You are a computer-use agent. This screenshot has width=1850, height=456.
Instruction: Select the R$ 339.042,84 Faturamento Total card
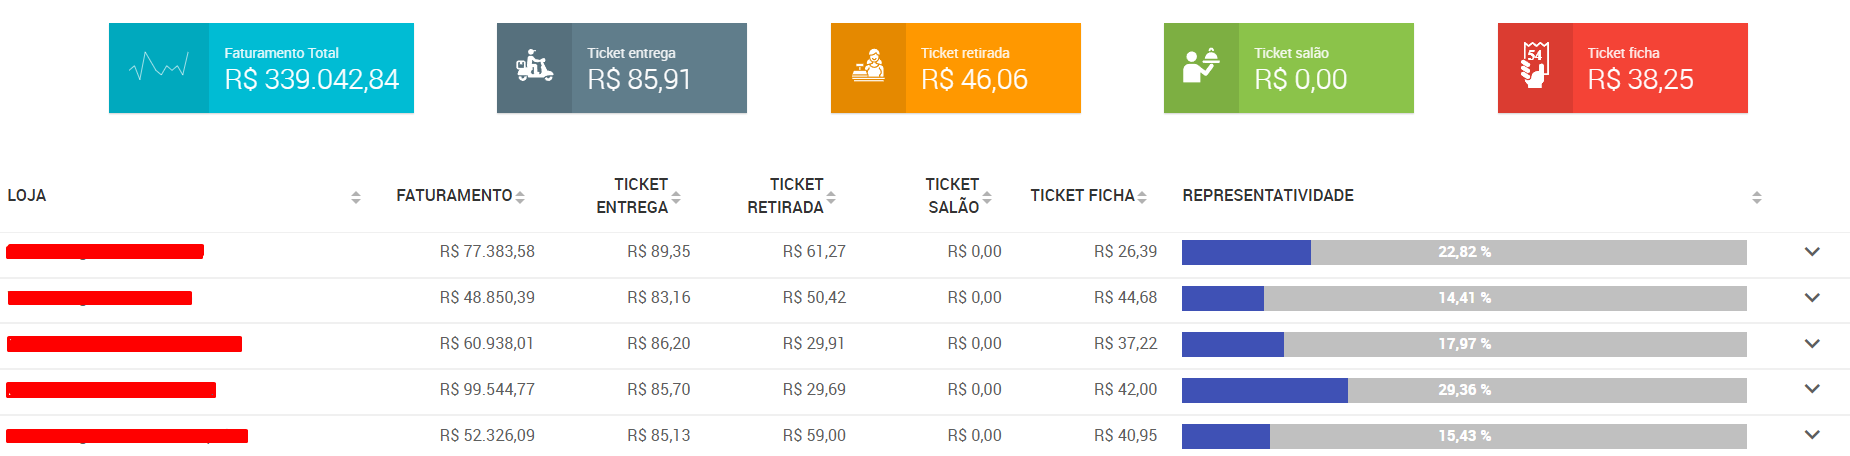(x=261, y=68)
